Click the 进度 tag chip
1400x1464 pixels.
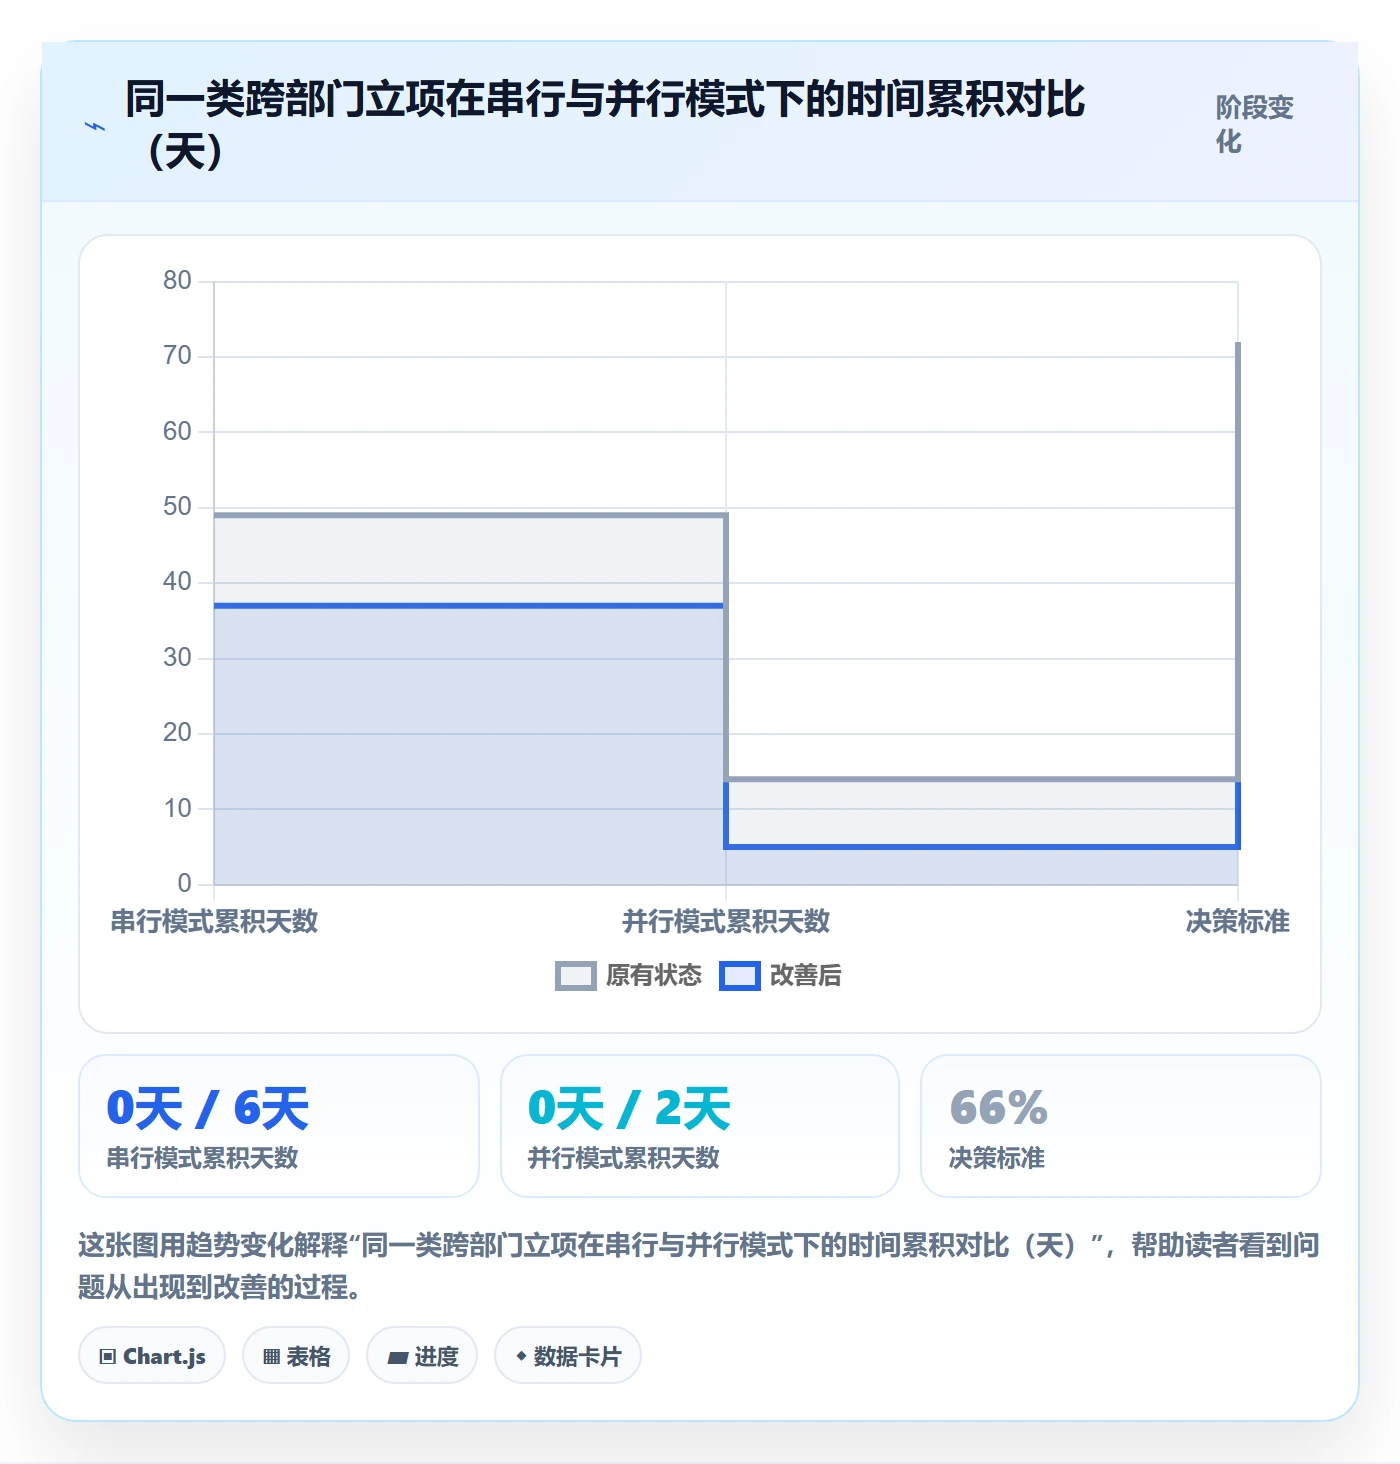tap(422, 1356)
